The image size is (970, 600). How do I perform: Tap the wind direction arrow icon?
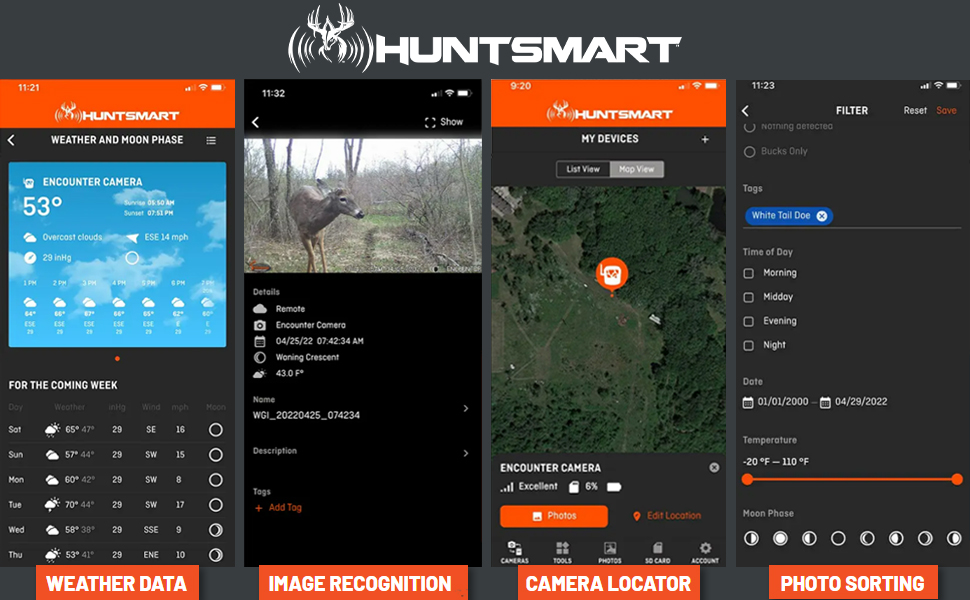pos(132,238)
